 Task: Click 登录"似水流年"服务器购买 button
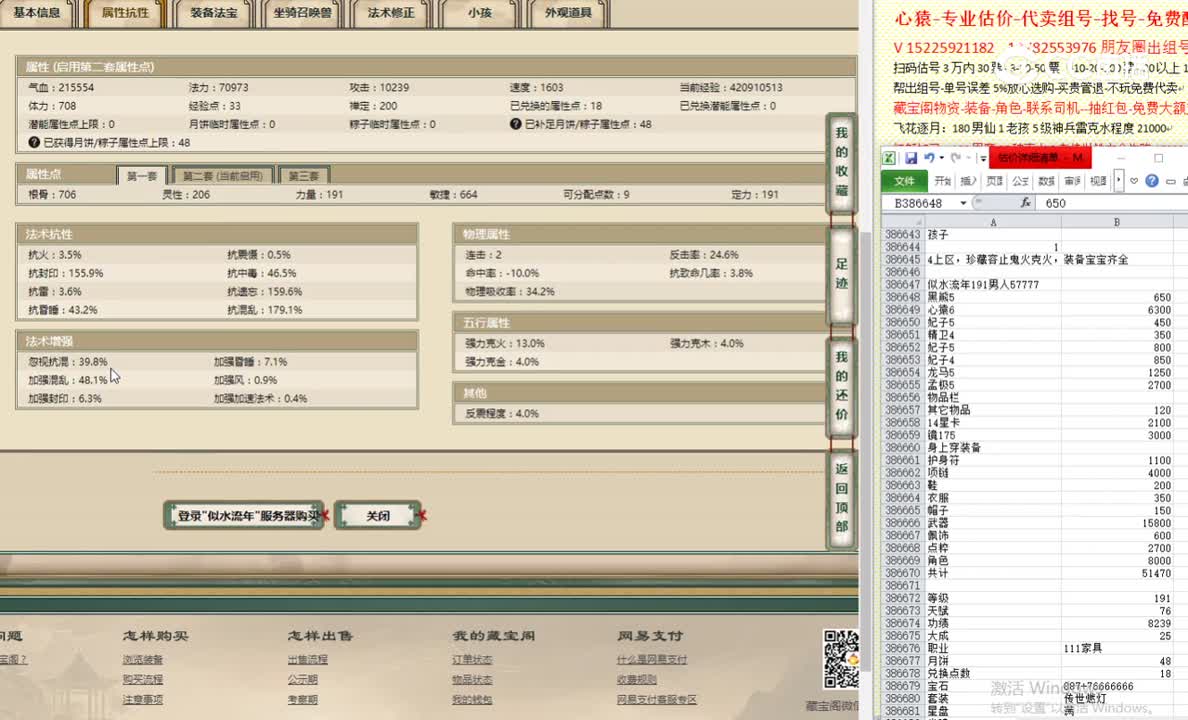coord(243,515)
